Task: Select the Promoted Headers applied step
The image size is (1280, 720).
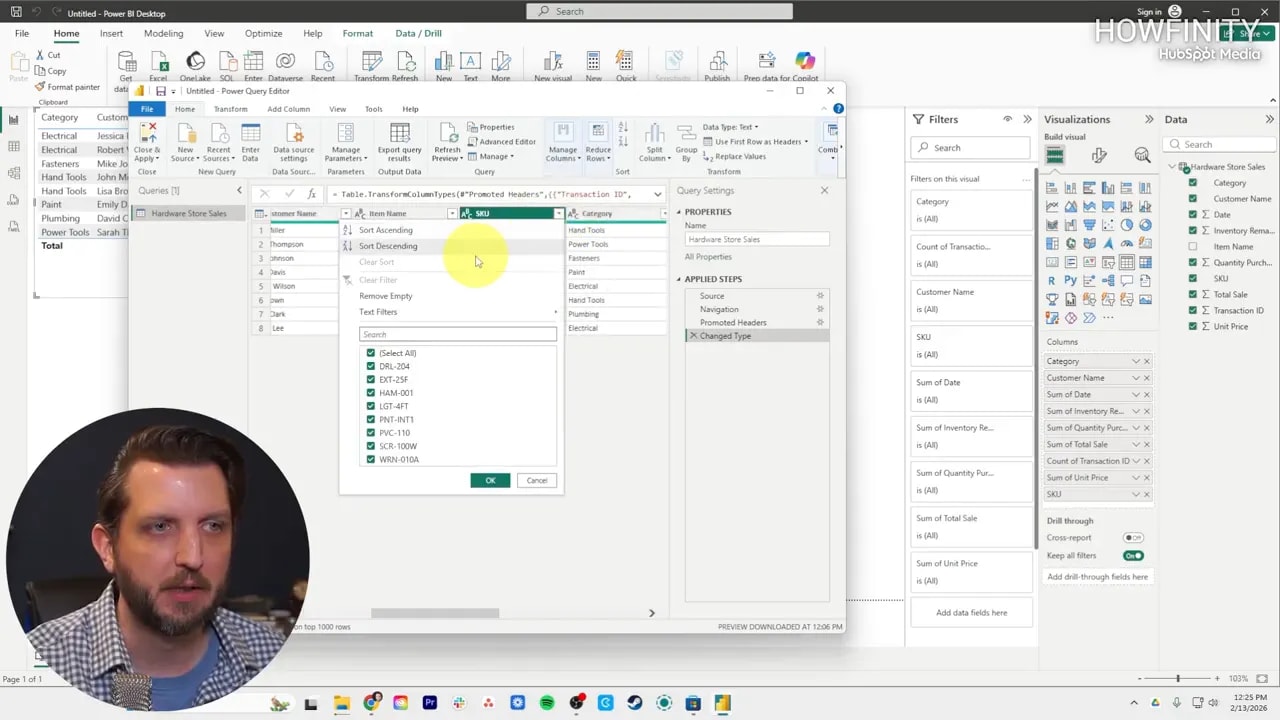Action: [x=733, y=323]
